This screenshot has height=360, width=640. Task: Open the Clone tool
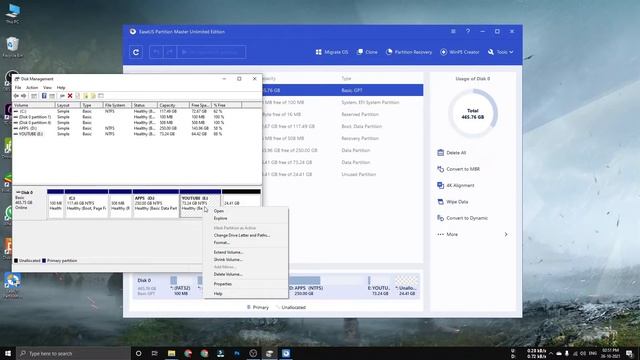tap(367, 52)
